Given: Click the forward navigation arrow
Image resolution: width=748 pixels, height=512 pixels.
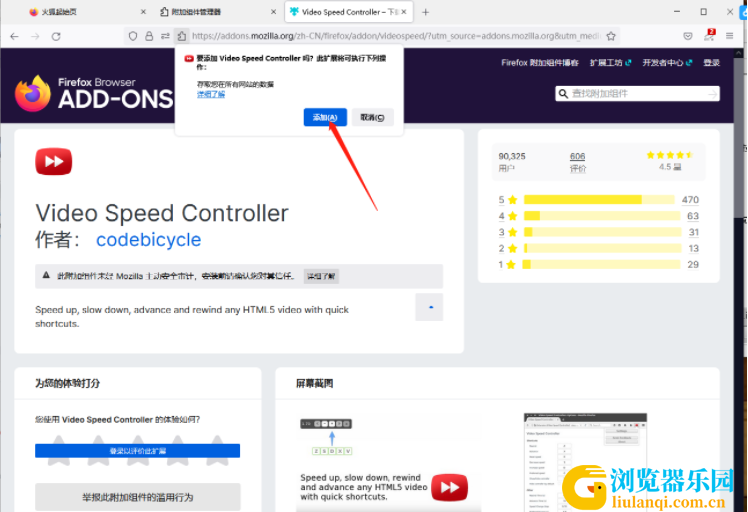Looking at the screenshot, I should pyautogui.click(x=35, y=36).
